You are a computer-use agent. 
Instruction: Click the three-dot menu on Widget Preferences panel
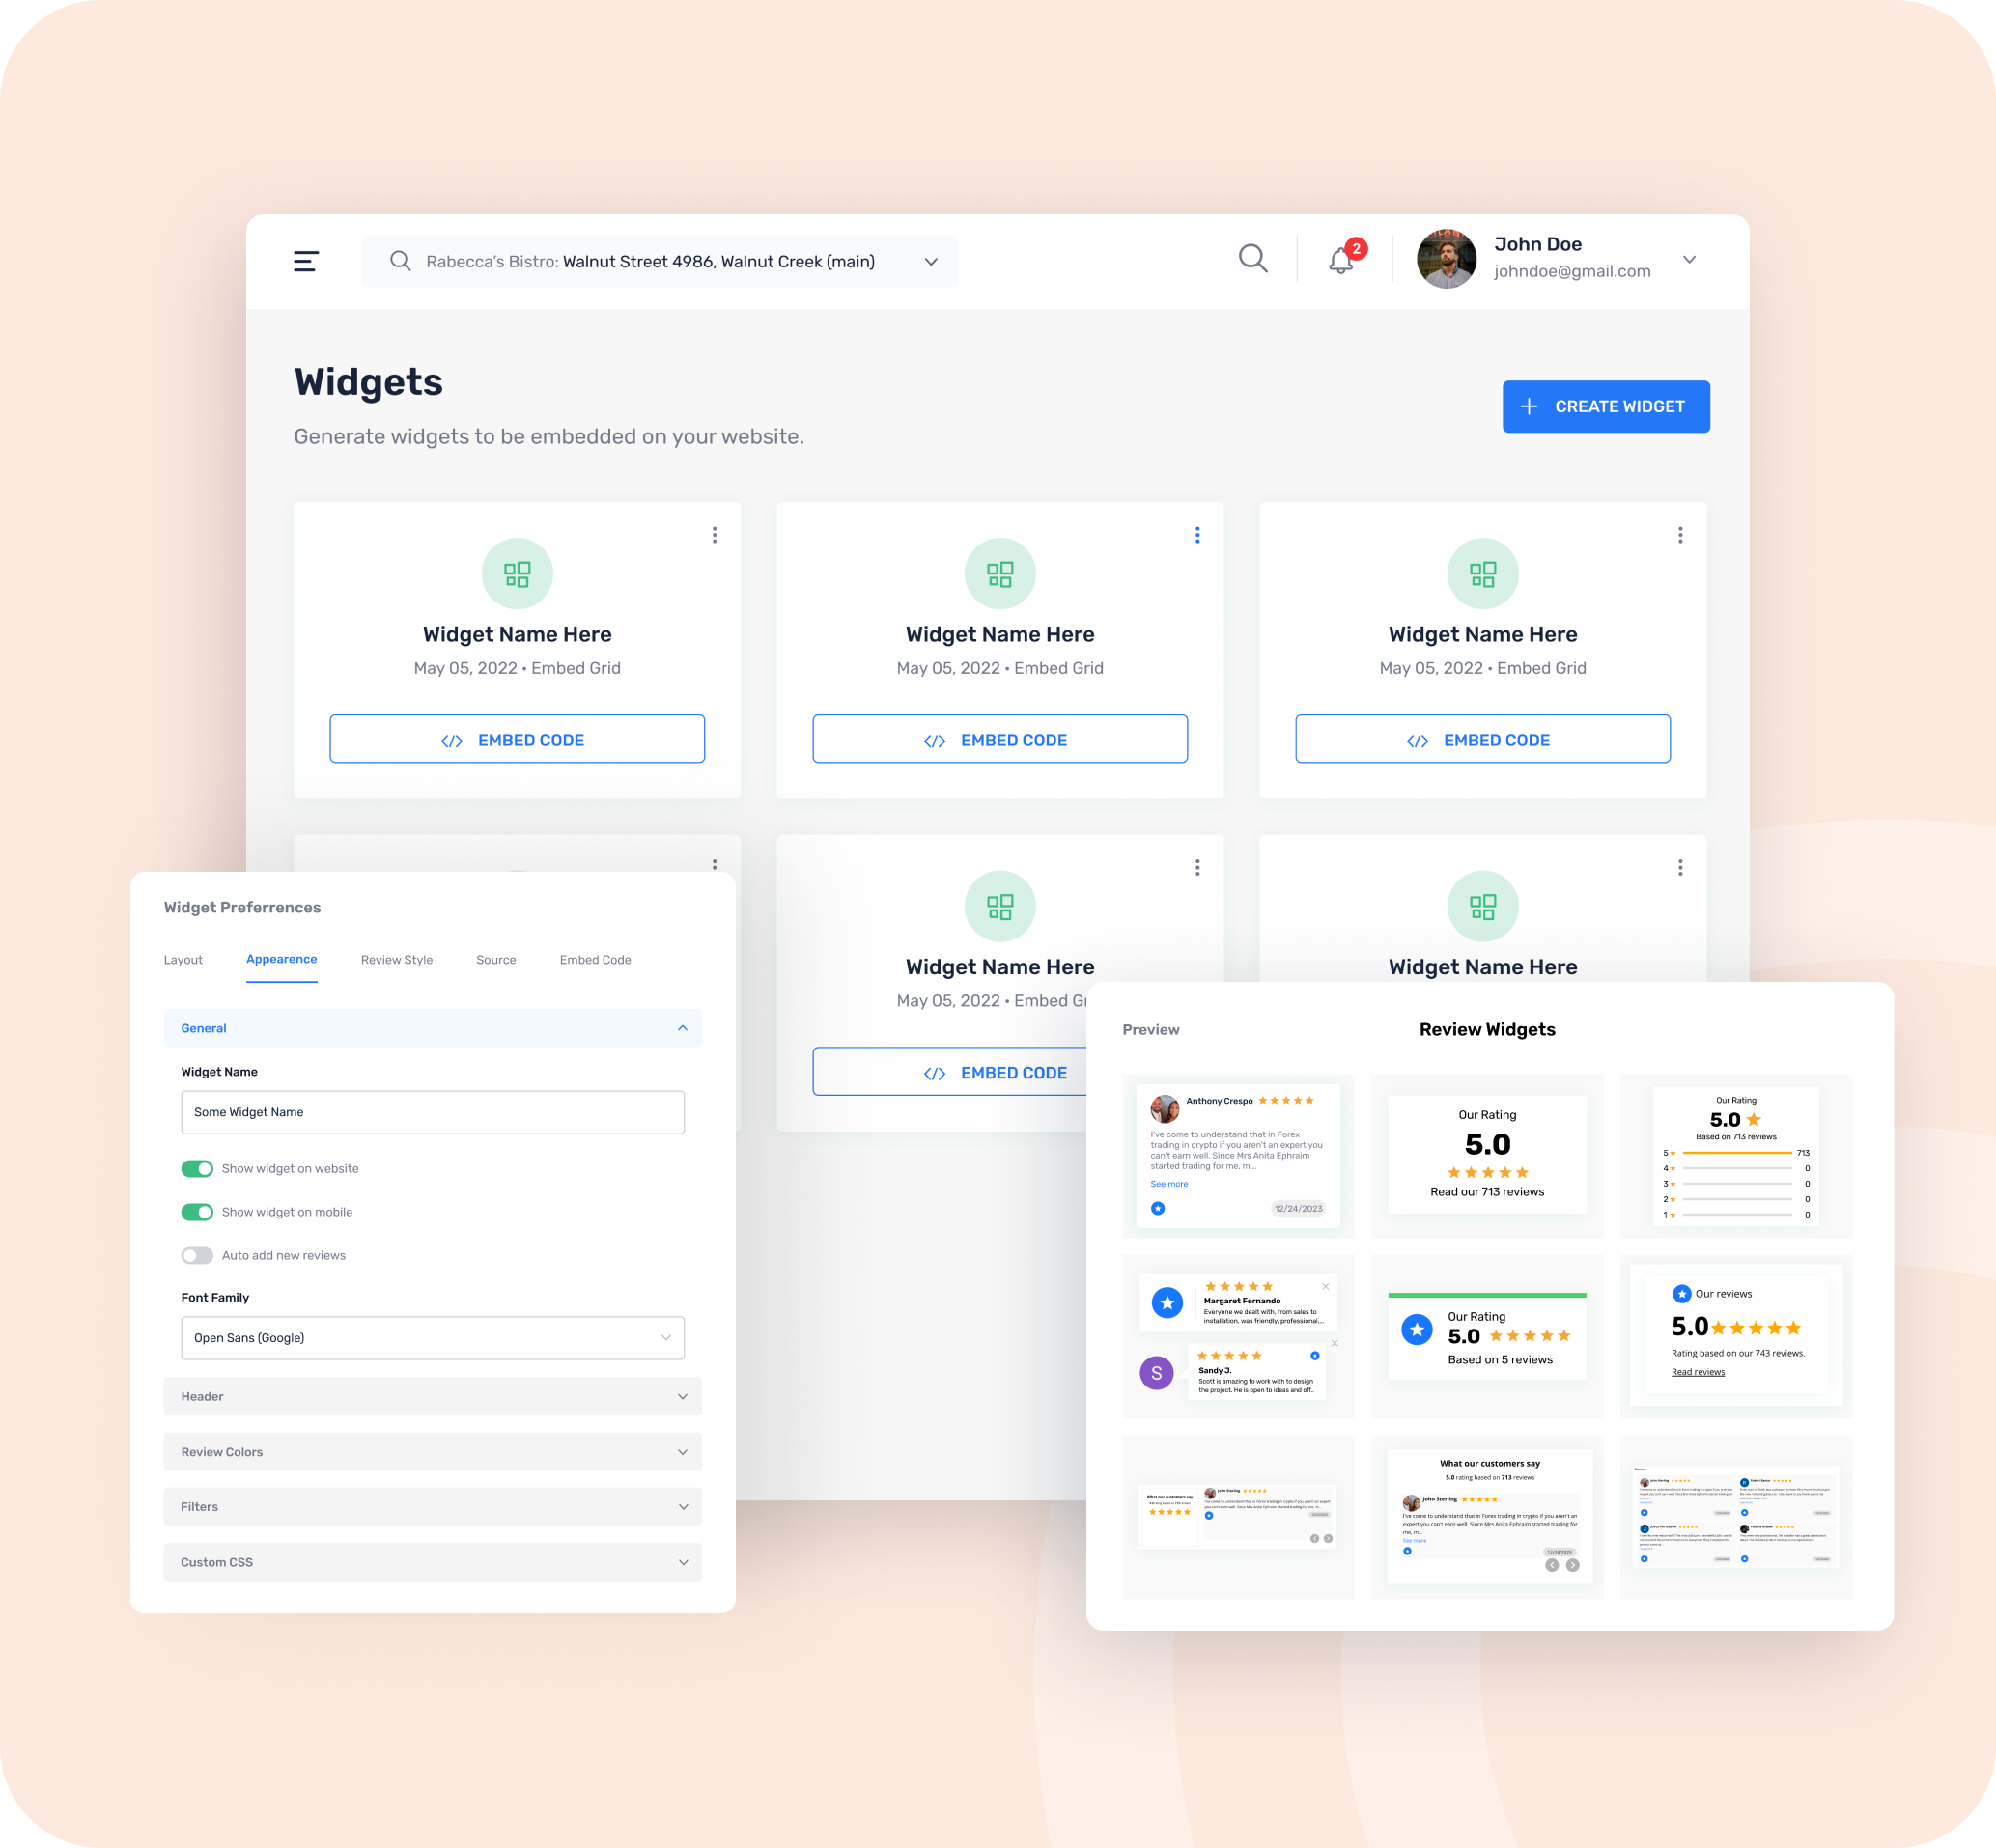713,864
